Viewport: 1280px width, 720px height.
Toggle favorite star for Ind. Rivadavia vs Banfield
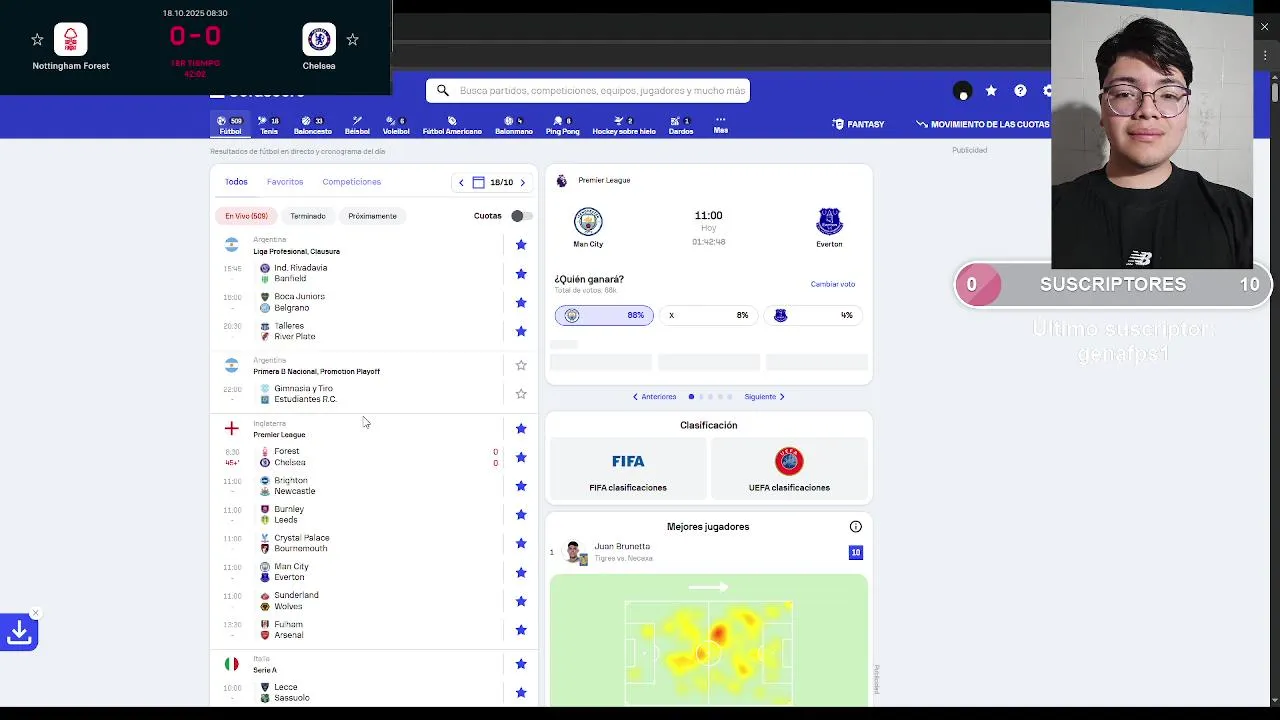(521, 274)
